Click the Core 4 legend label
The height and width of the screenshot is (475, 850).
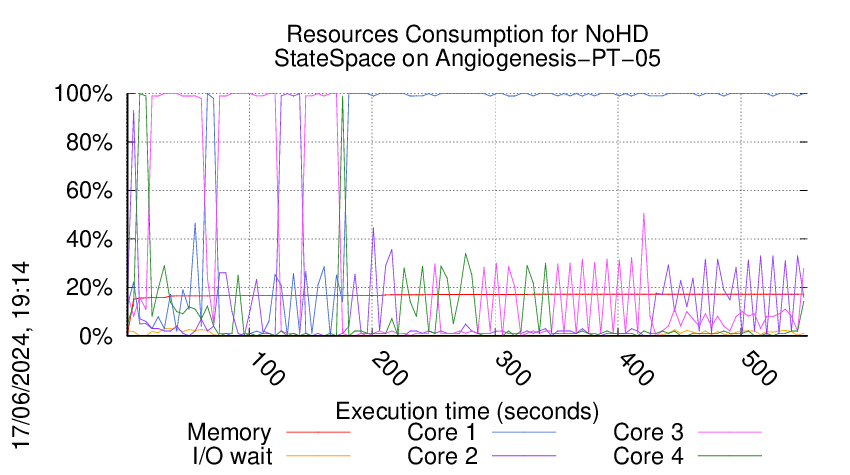648,456
